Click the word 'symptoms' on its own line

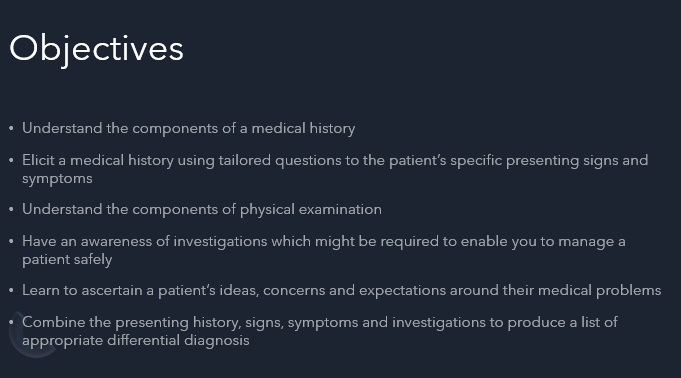[x=57, y=179]
